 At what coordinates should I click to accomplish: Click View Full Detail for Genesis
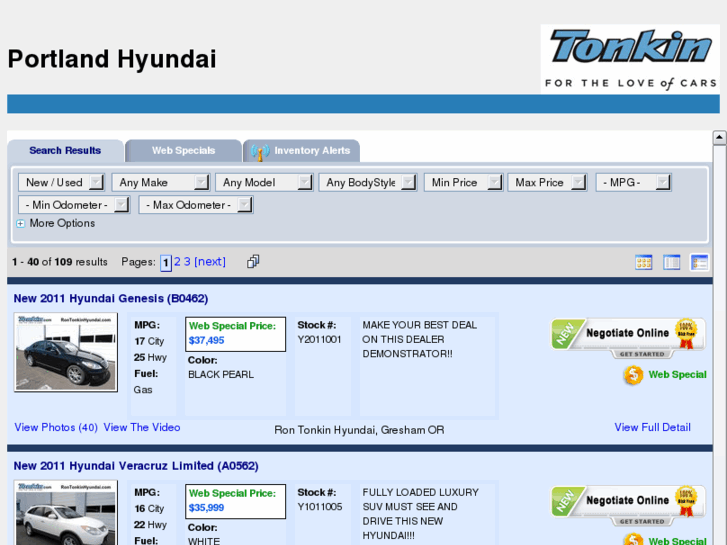pyautogui.click(x=652, y=427)
